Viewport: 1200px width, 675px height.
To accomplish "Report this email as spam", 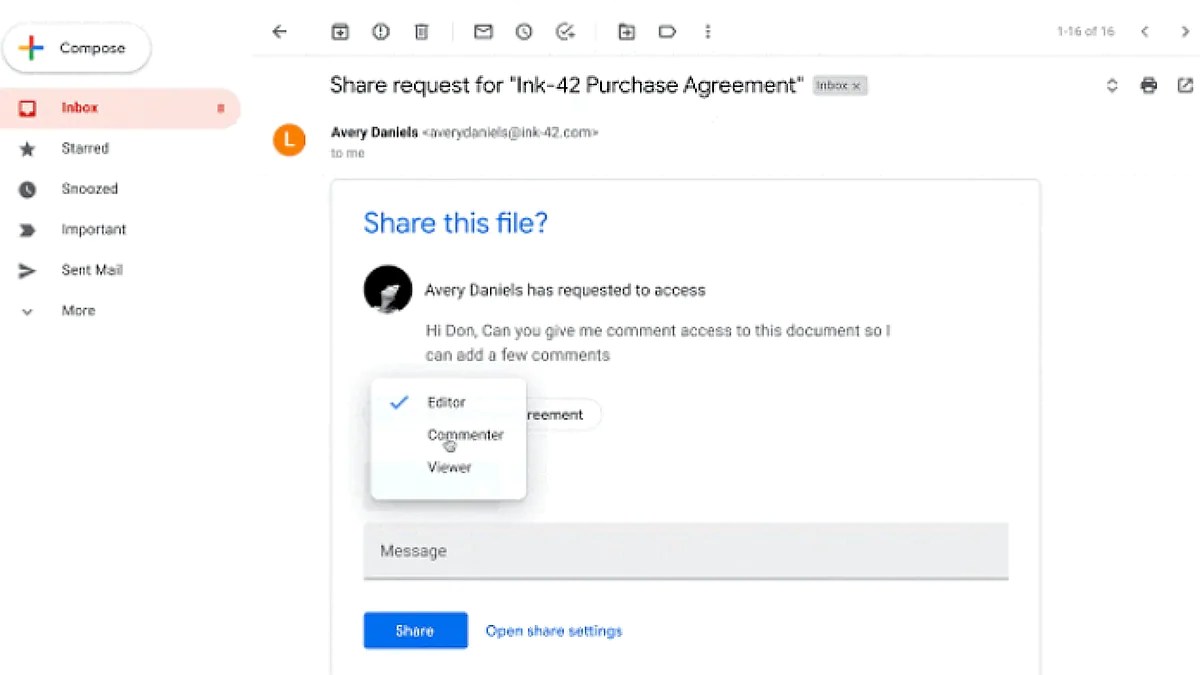I will [381, 31].
